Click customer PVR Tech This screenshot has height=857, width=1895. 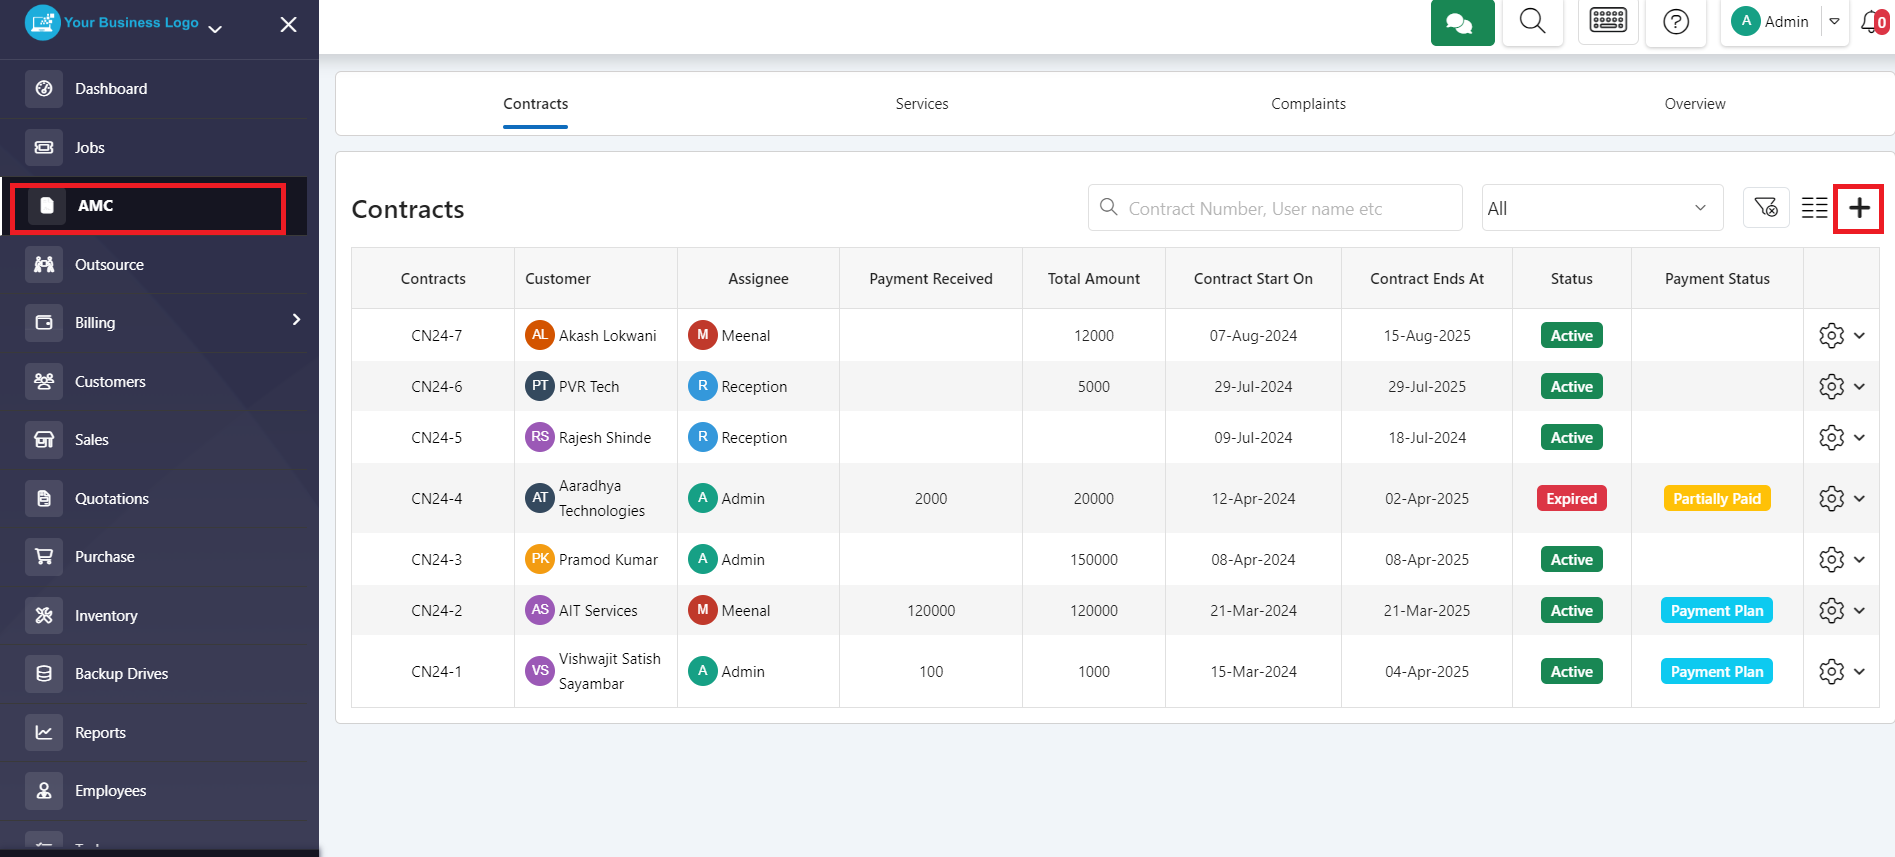coord(589,387)
